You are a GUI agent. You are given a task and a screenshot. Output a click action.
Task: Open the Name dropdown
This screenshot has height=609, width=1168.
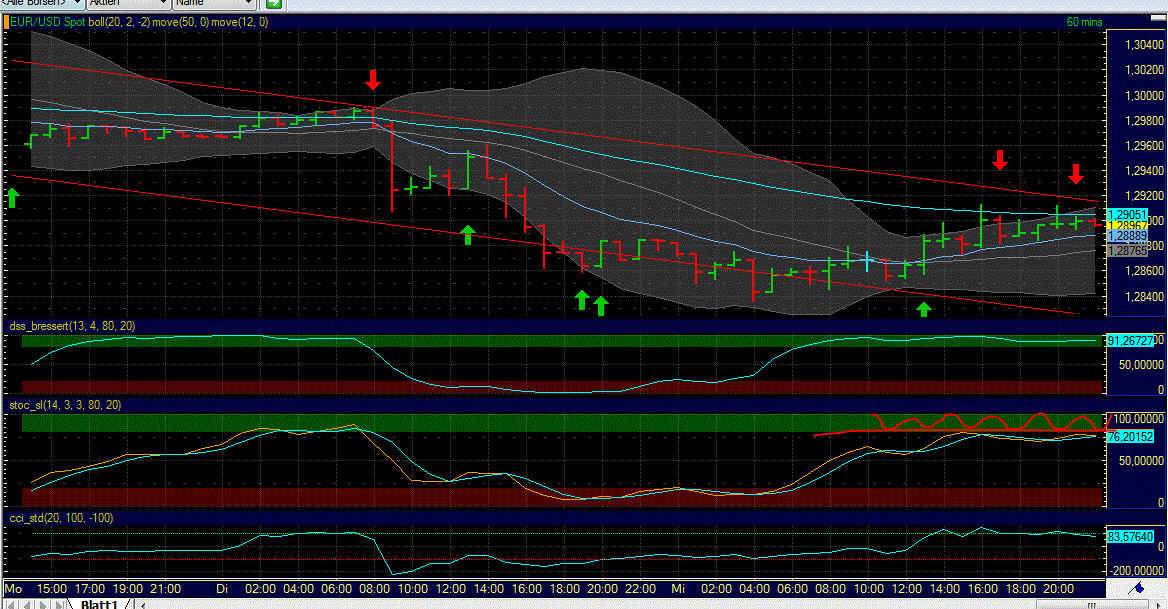point(215,4)
